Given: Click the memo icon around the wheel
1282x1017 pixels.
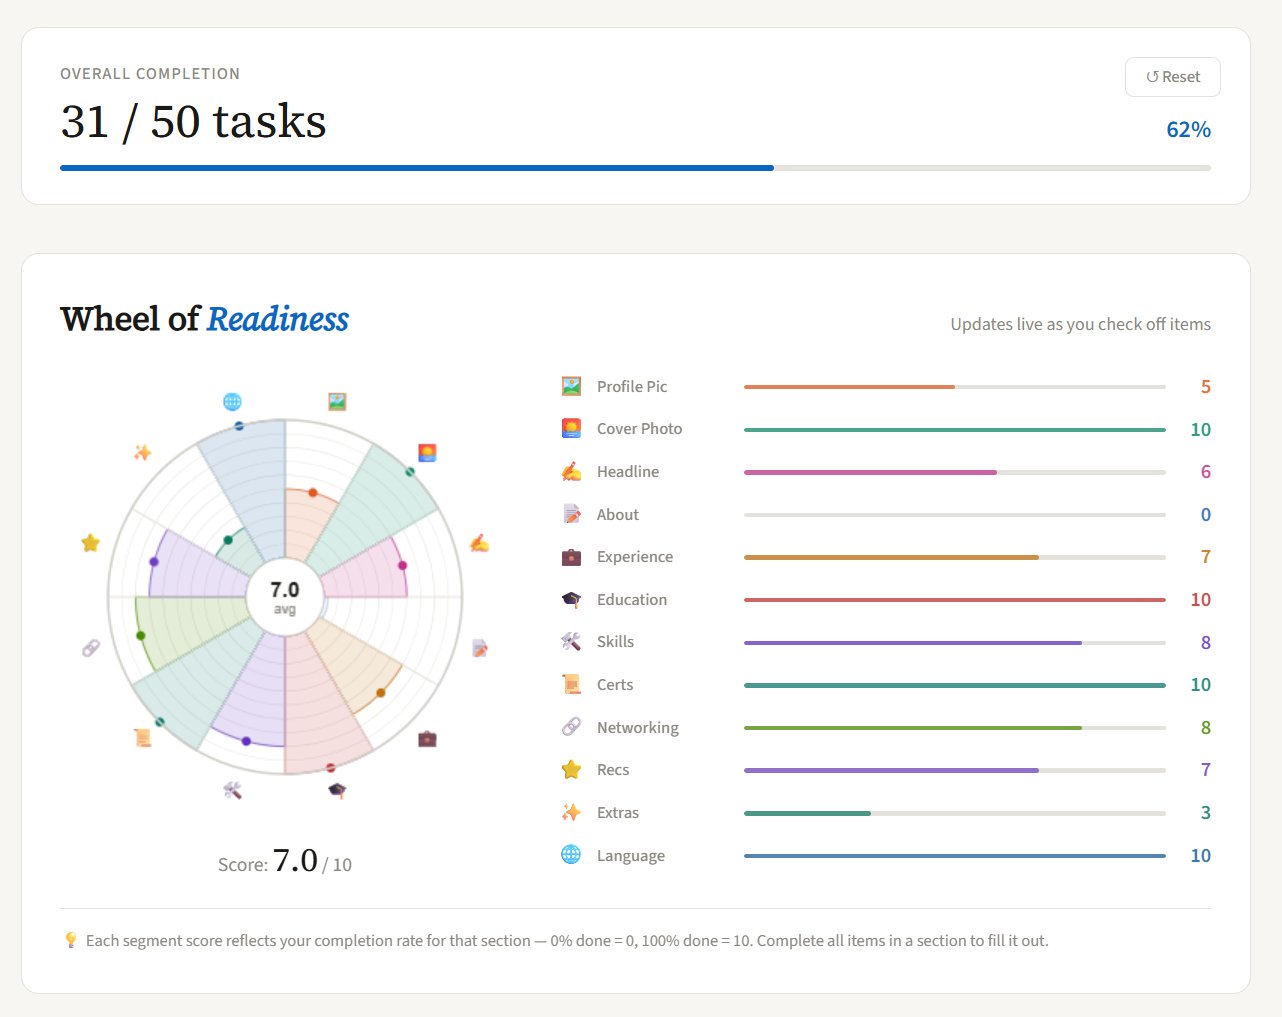Looking at the screenshot, I should click(x=480, y=648).
